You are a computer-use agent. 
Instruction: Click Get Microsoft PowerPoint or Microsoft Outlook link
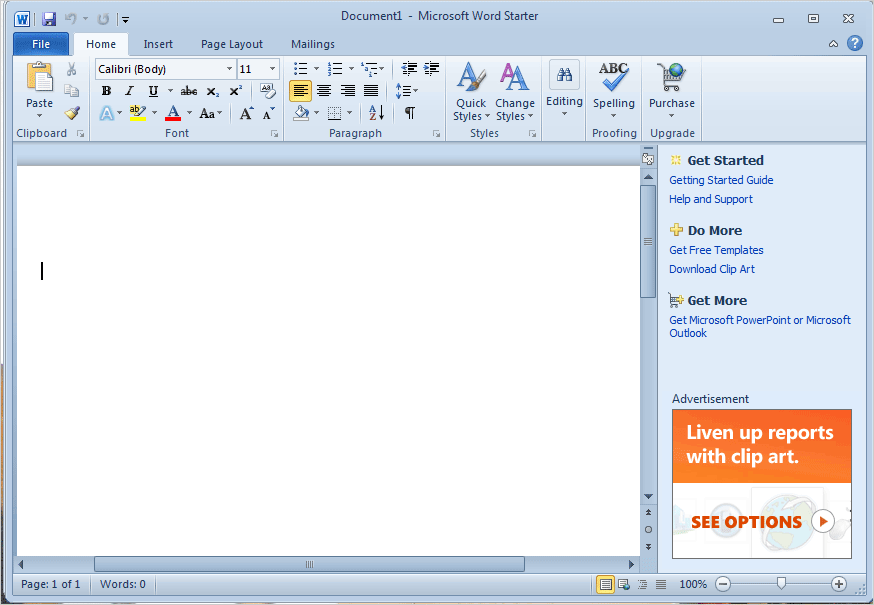(760, 326)
